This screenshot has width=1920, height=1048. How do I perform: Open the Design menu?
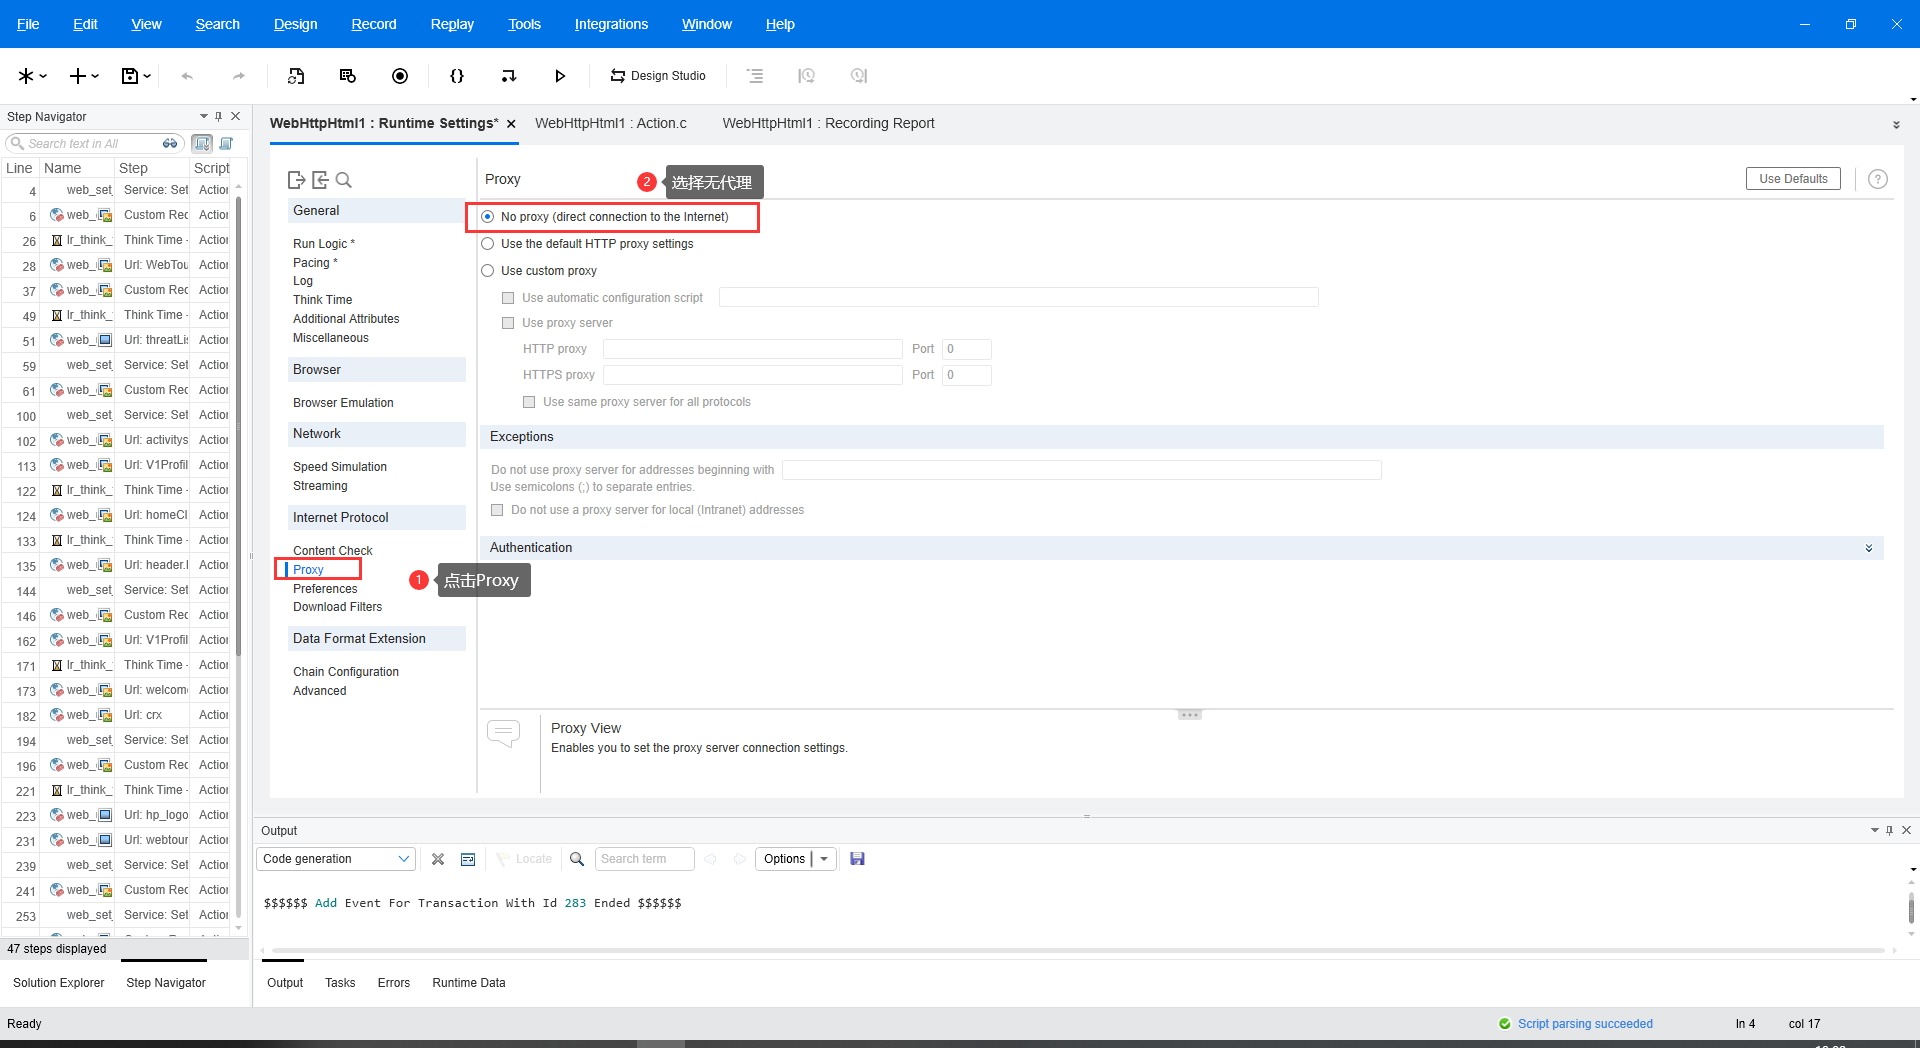click(295, 24)
